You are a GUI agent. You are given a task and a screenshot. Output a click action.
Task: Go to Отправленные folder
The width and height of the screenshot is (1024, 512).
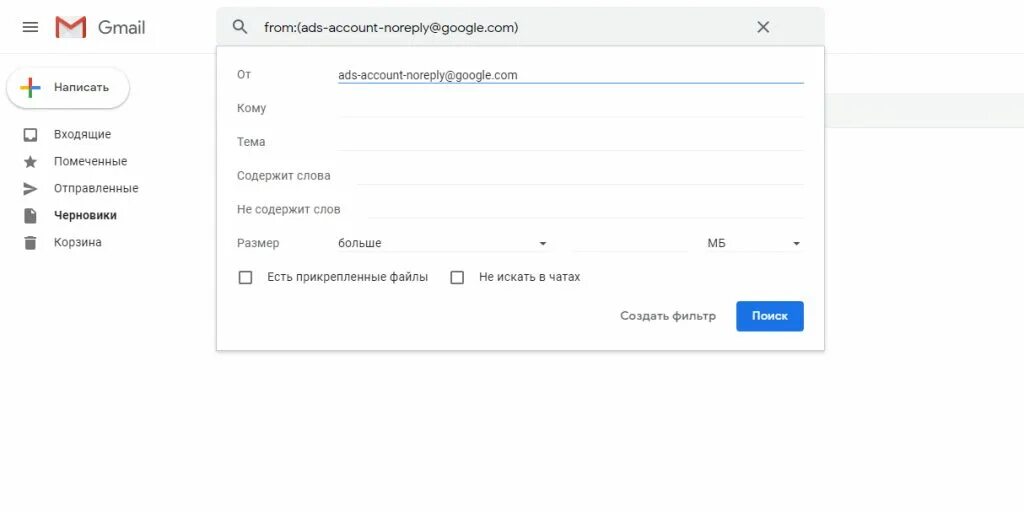(96, 189)
